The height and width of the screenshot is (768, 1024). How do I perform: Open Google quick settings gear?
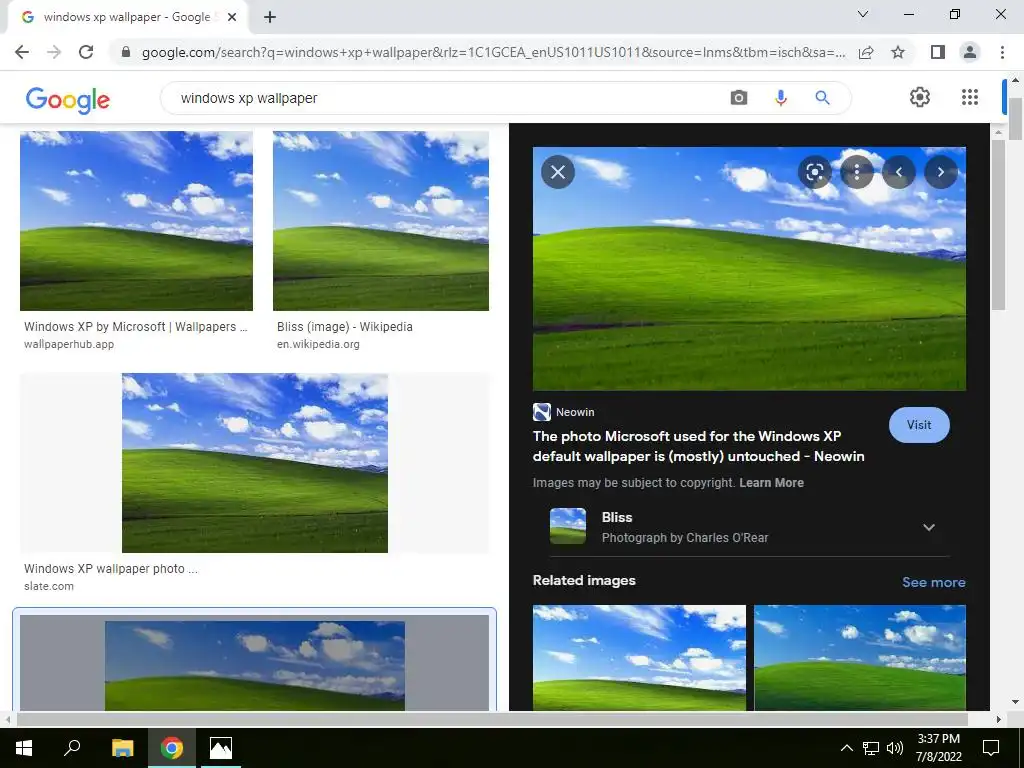coord(920,97)
